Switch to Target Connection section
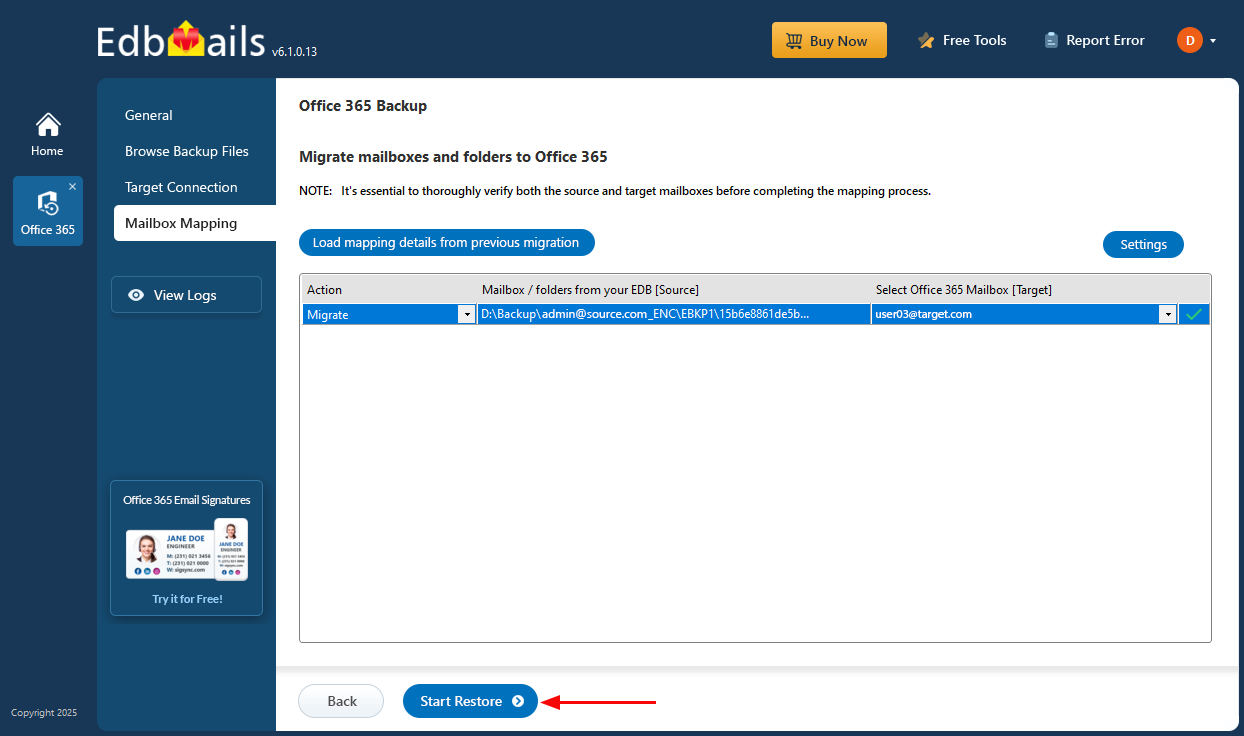The image size is (1244, 736). pyautogui.click(x=181, y=187)
